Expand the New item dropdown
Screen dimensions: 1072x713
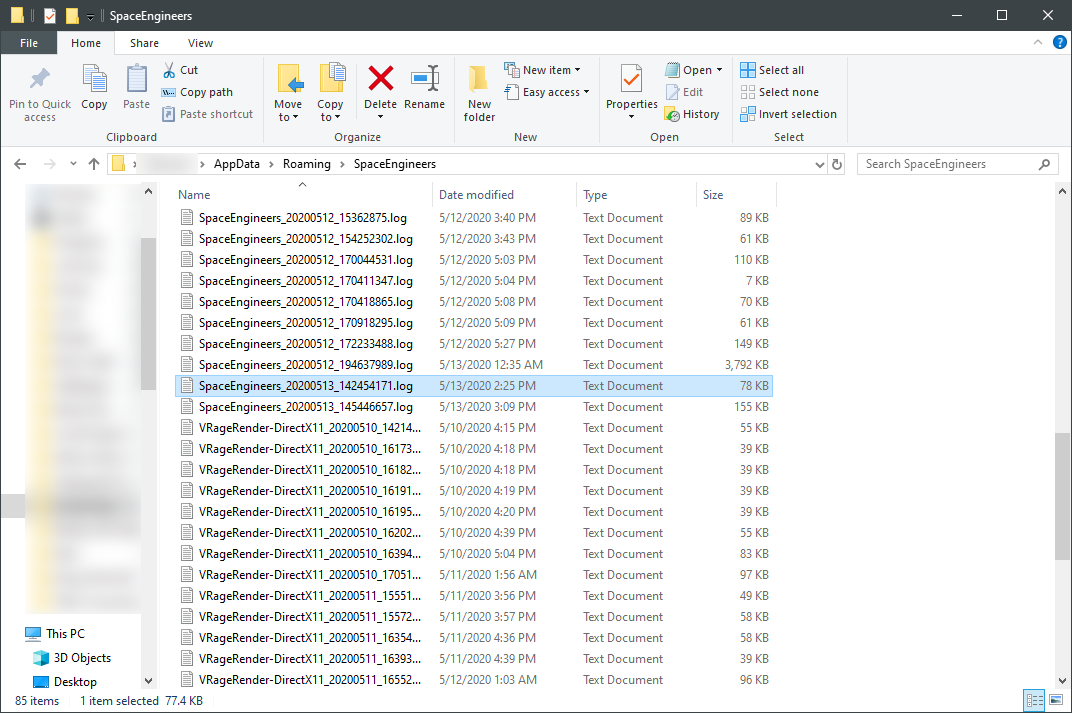(543, 70)
